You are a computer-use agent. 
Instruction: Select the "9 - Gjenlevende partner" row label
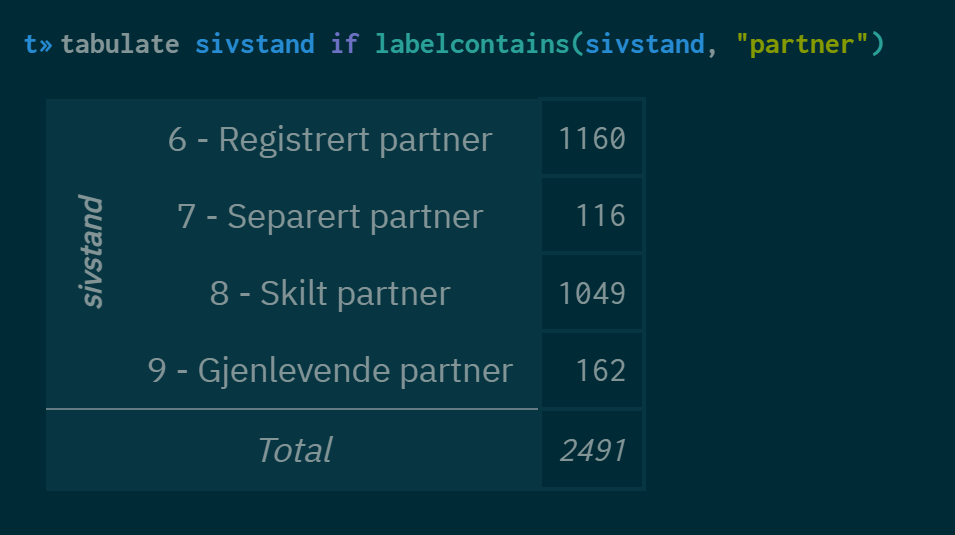330,370
